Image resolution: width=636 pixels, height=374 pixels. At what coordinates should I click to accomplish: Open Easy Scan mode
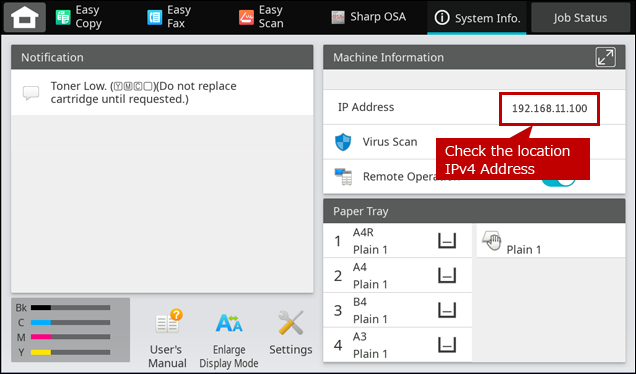coord(261,17)
